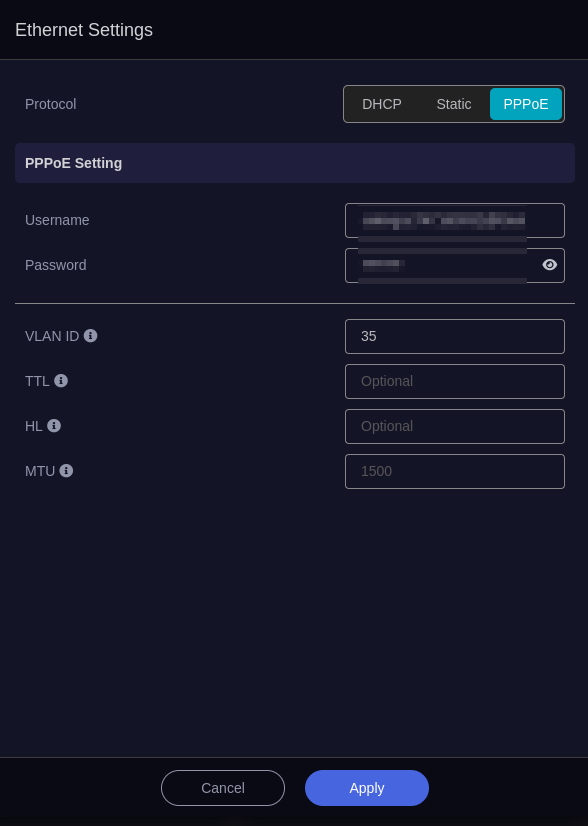Click the MTU info icon
The height and width of the screenshot is (826, 588).
(66, 470)
